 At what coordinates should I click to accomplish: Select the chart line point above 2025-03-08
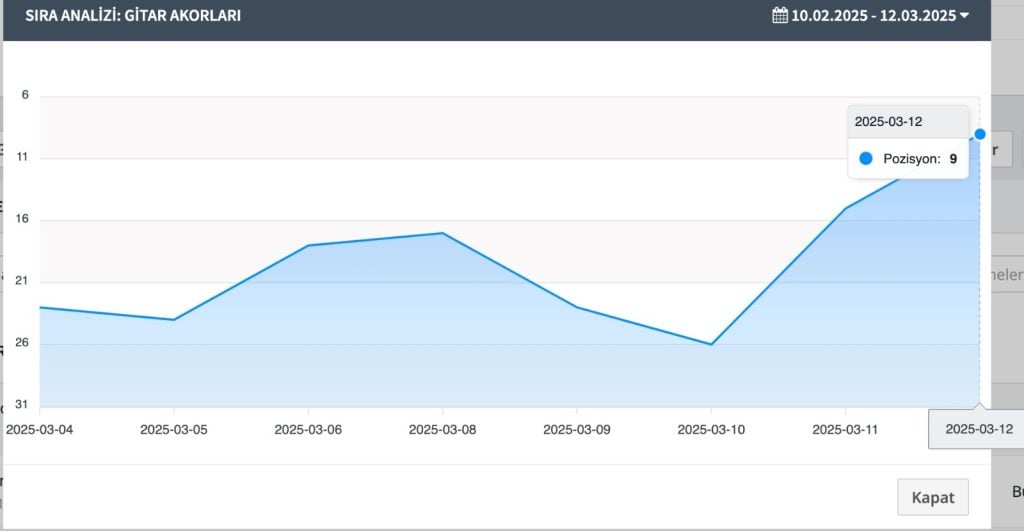tap(442, 233)
